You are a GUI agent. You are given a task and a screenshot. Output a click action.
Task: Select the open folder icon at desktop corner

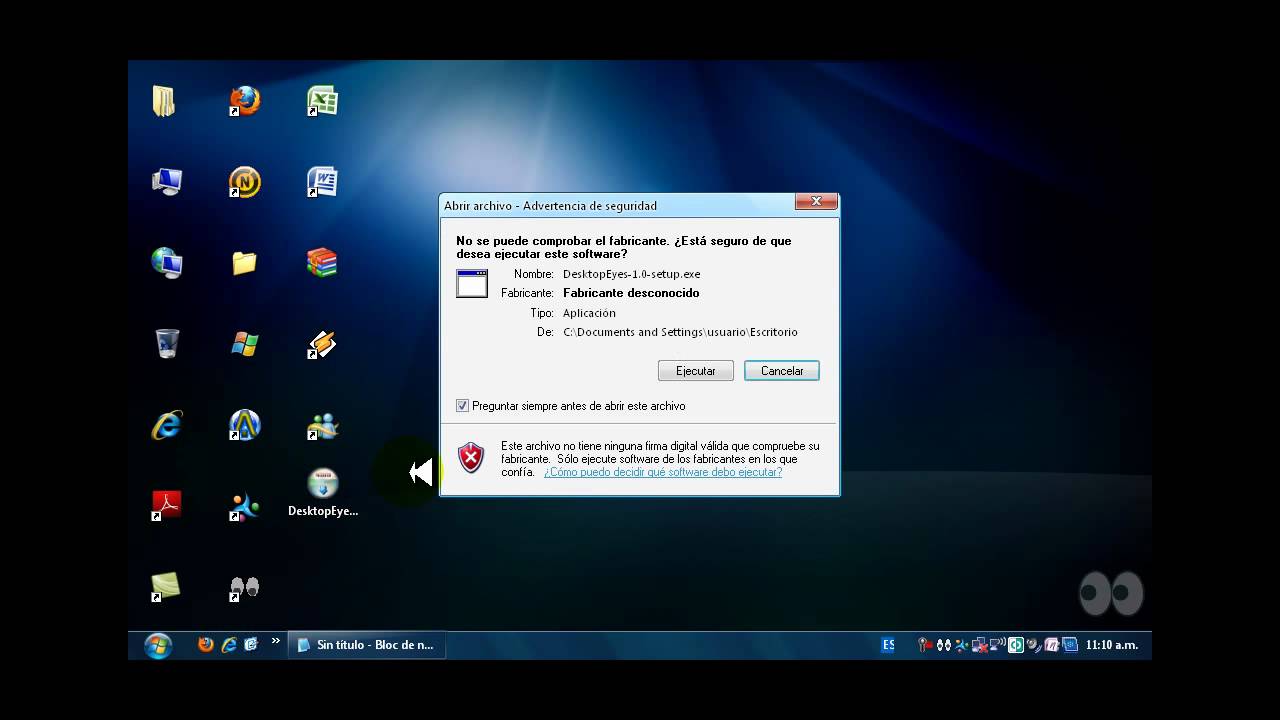(x=164, y=101)
